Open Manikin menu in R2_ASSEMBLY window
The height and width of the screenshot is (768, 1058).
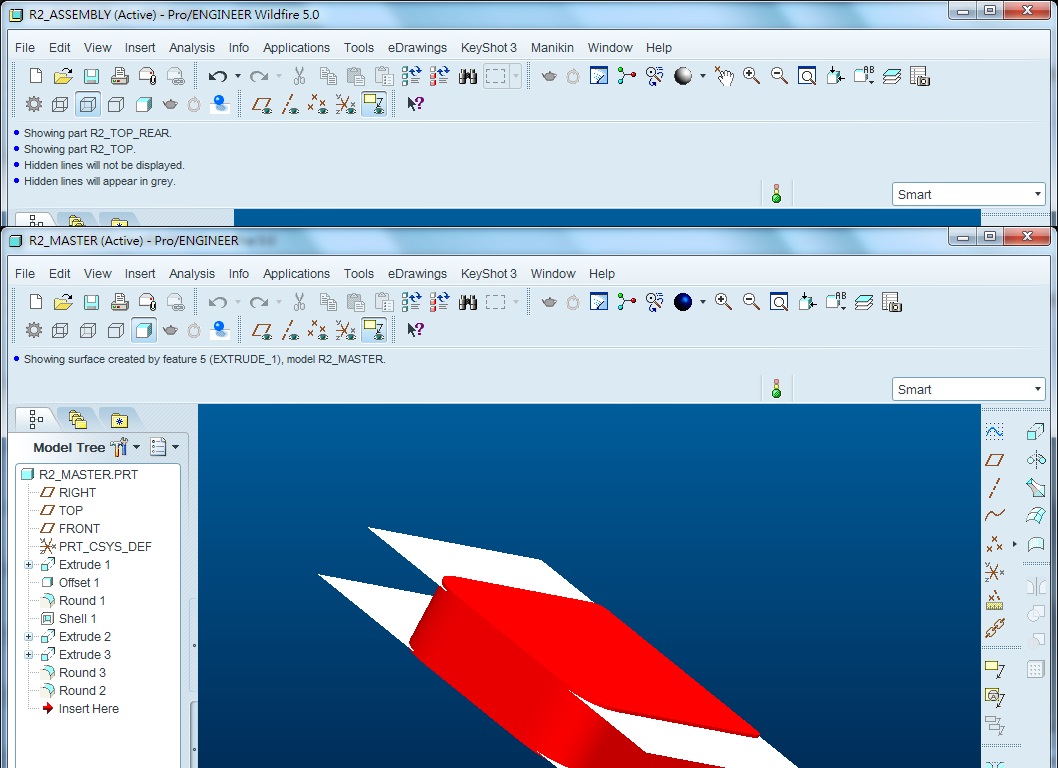point(552,48)
